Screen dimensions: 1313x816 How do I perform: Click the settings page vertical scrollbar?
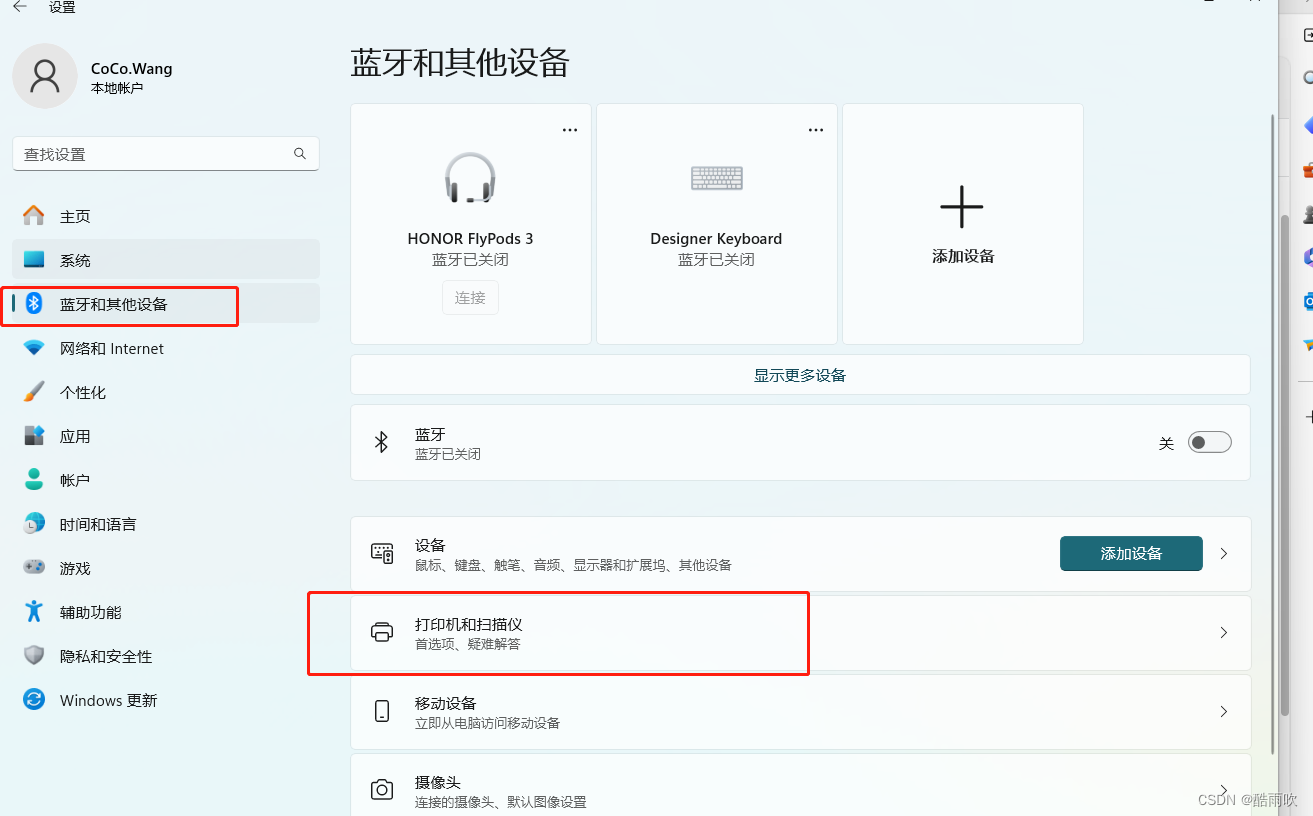[x=1272, y=435]
